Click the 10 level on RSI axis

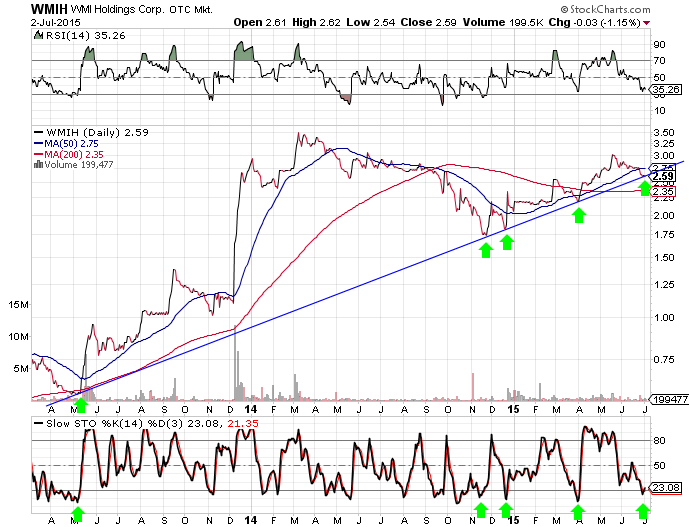(659, 111)
